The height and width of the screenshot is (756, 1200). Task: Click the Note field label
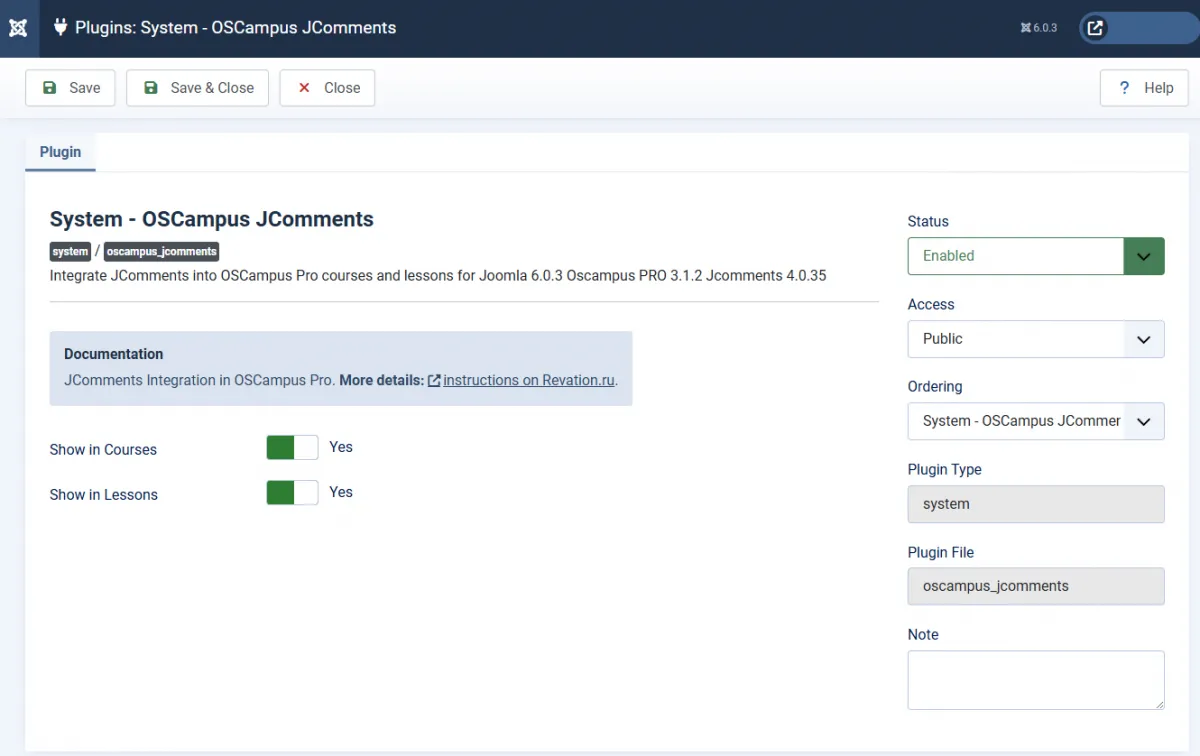coord(923,635)
